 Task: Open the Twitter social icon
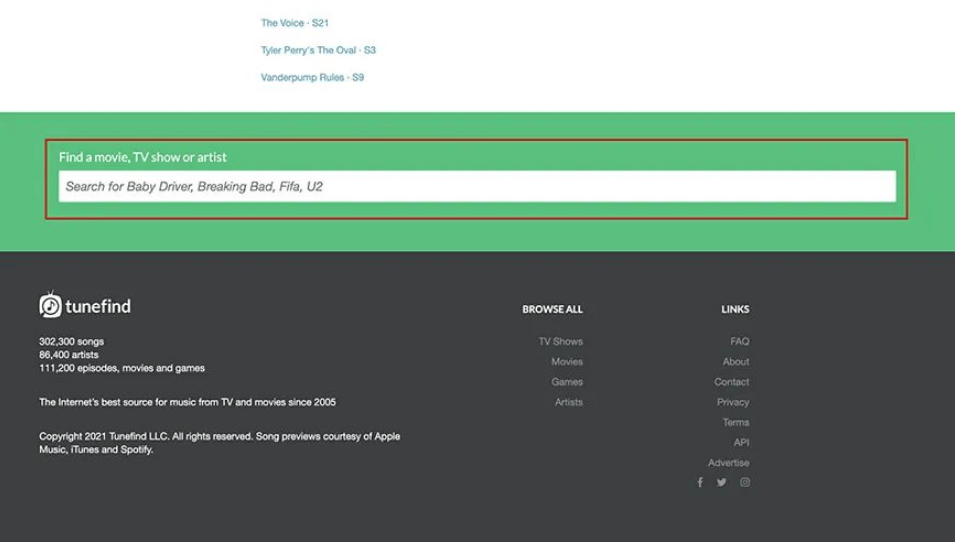click(x=722, y=482)
